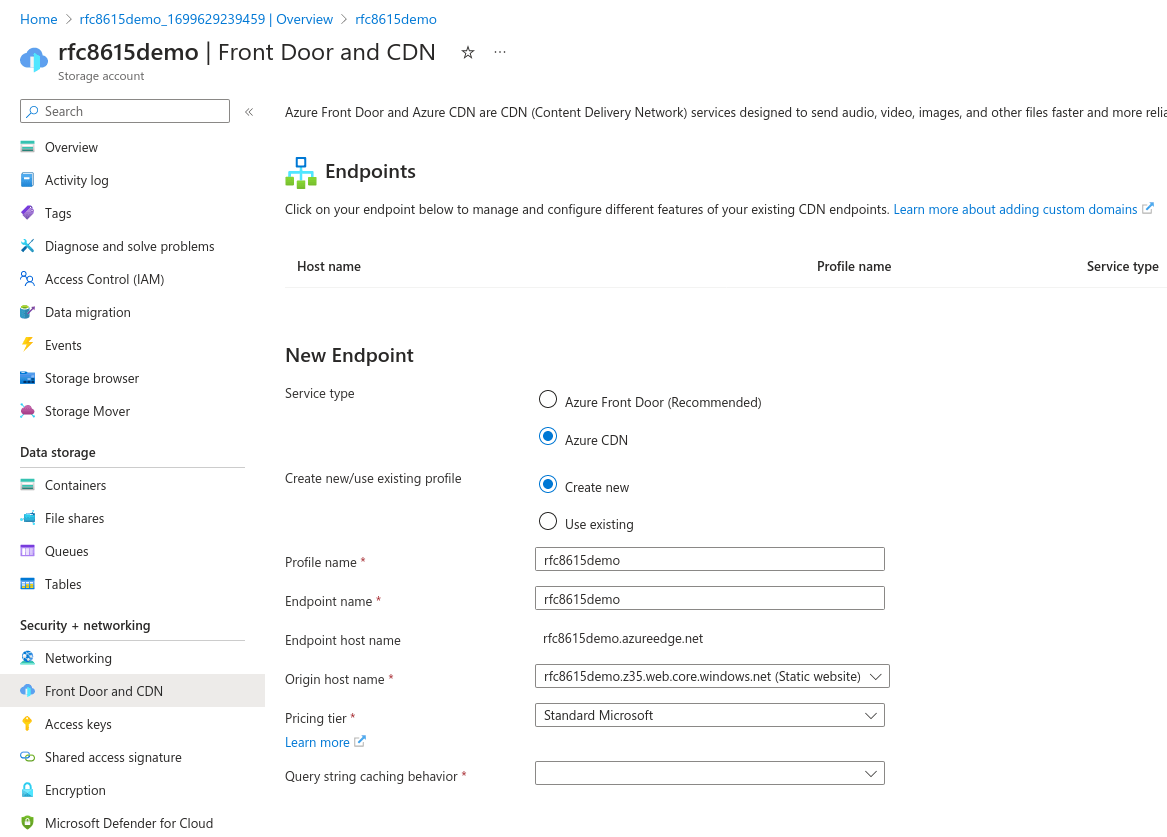Open Networking under Security + networking
This screenshot has width=1167, height=837.
click(78, 658)
